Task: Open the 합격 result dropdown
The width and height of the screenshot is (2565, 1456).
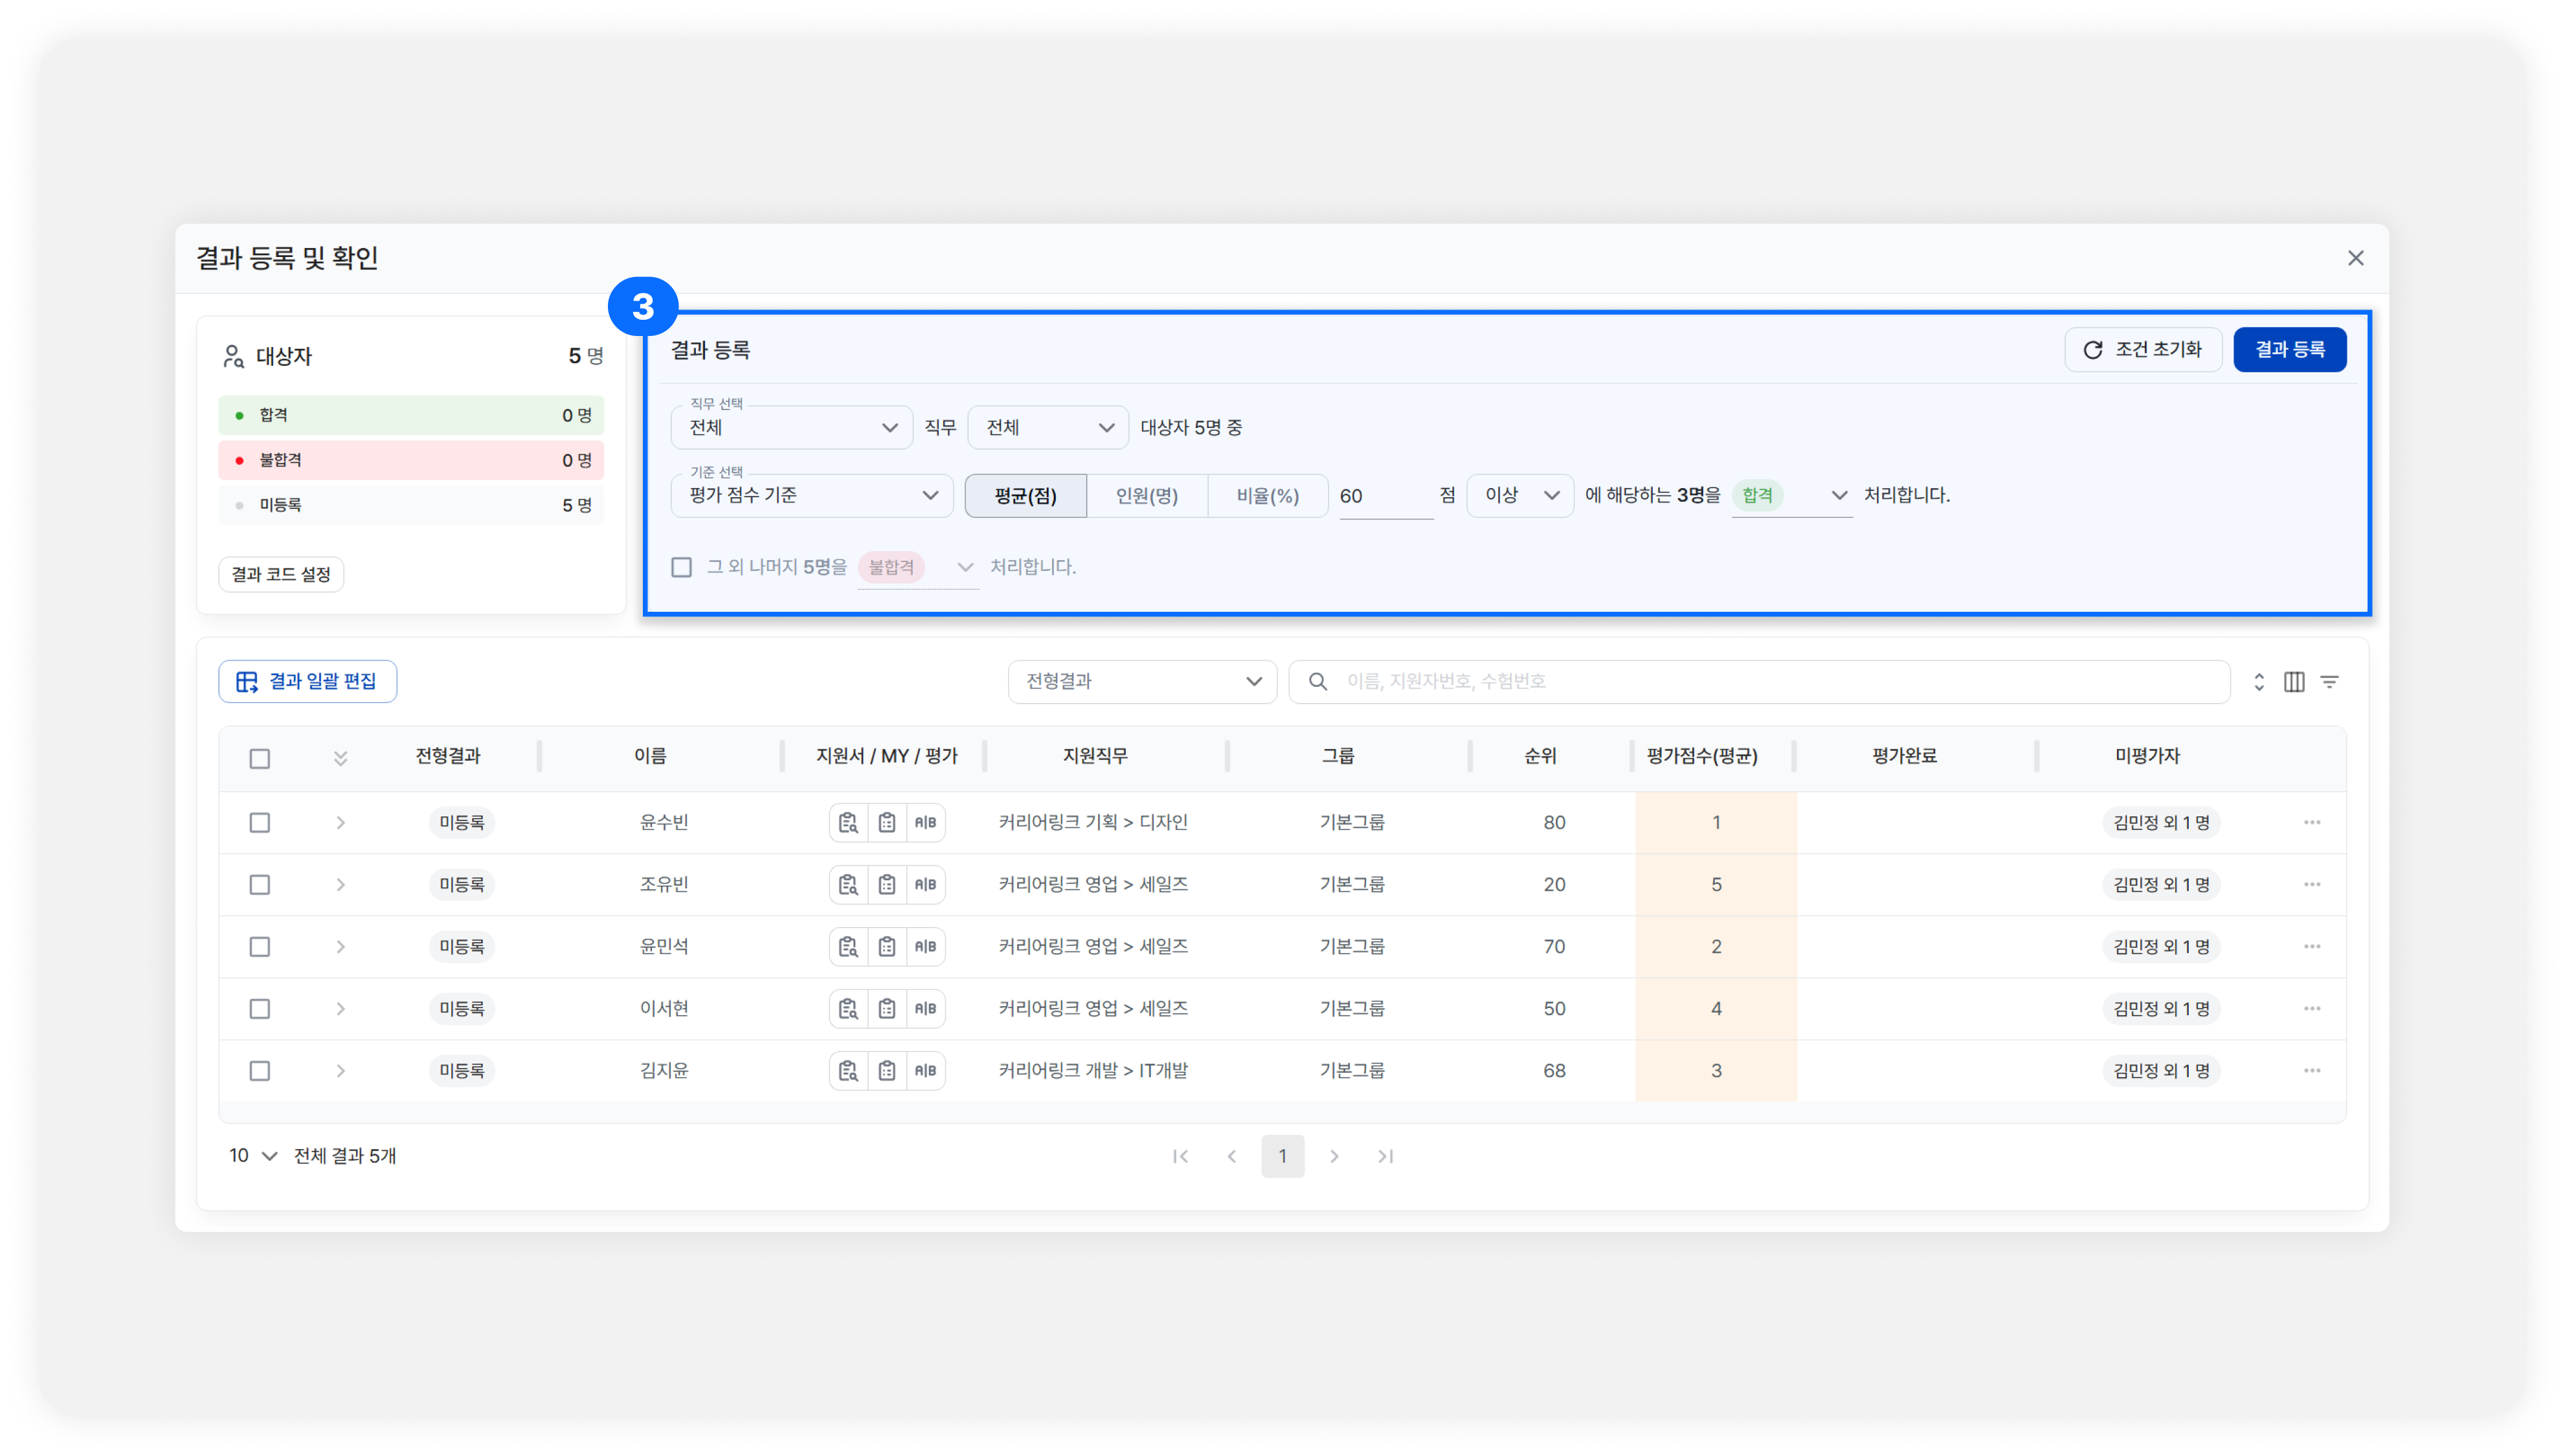Action: click(x=1792, y=495)
